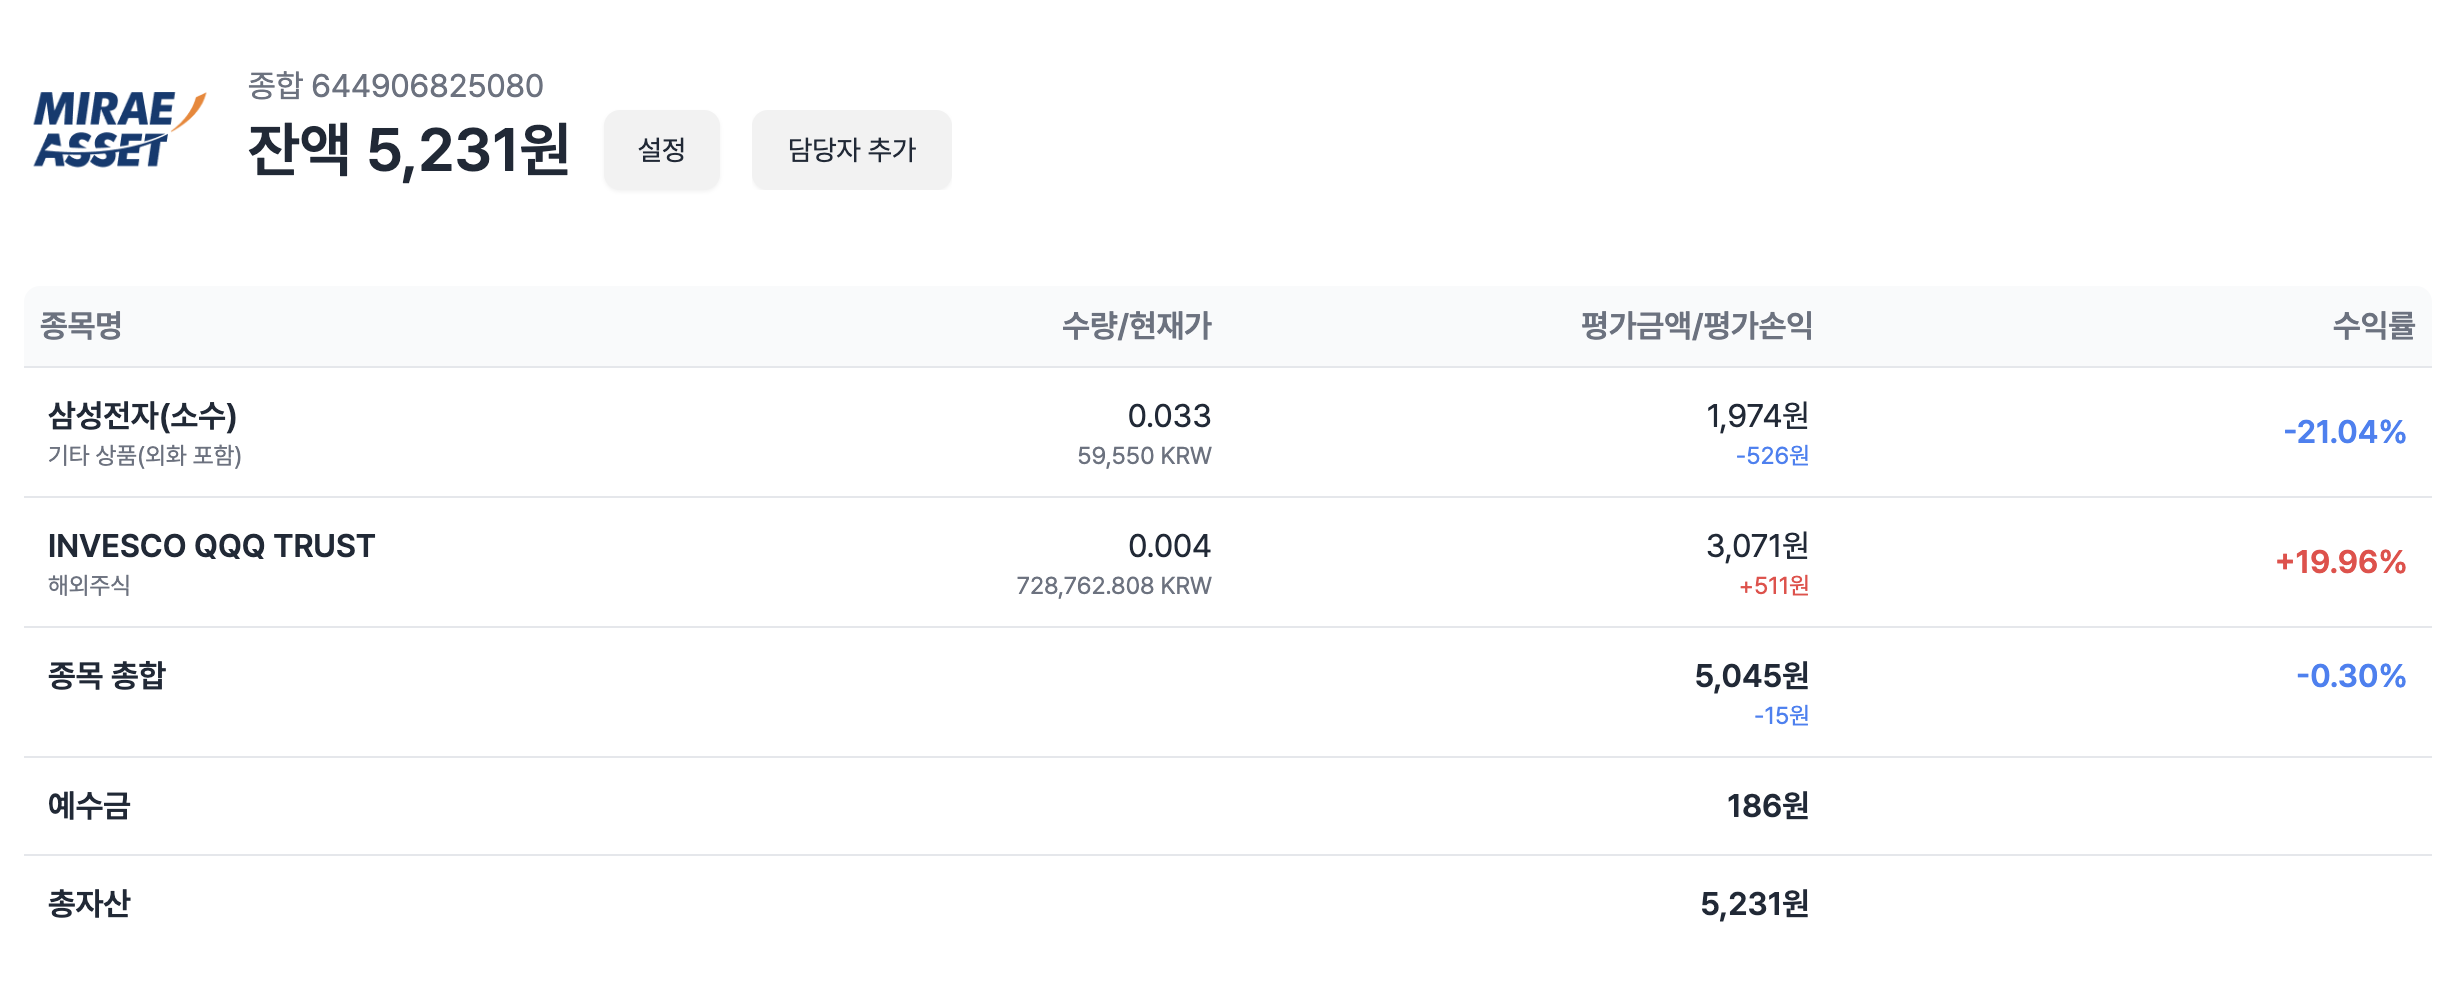Click the -21.04% return value
2440x1006 pixels.
[x=2344, y=432]
